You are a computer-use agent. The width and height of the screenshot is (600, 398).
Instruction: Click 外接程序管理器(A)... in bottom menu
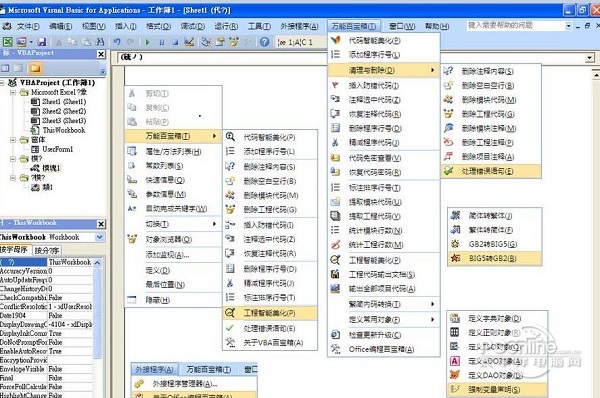(x=193, y=383)
